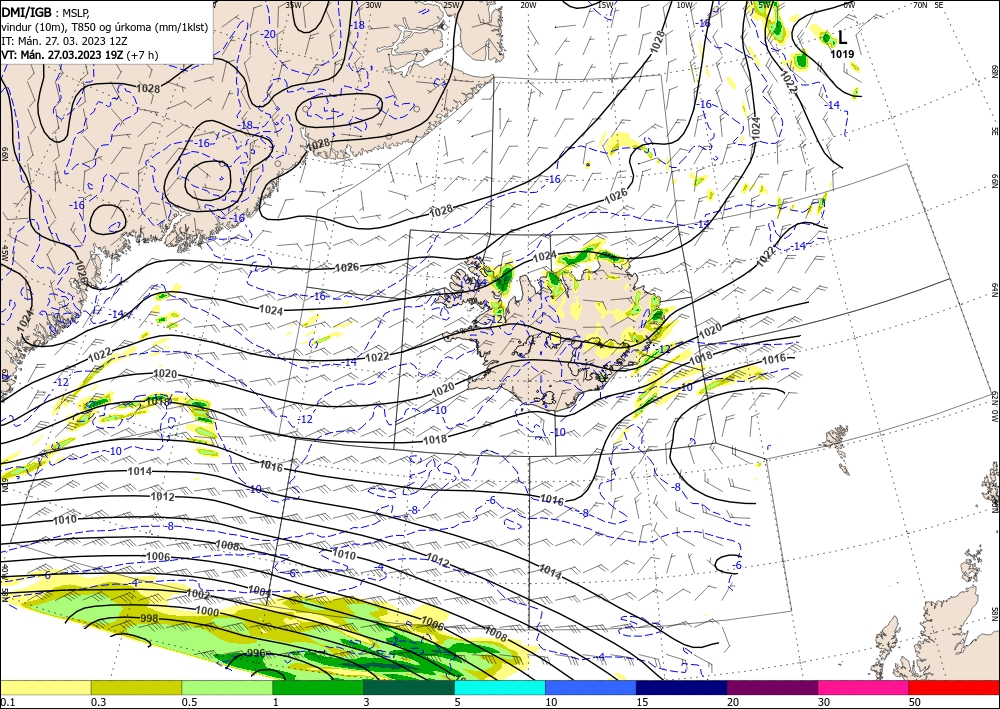The width and height of the screenshot is (1000, 709).
Task: Click the '35W' longitude label
Action: coord(293,5)
